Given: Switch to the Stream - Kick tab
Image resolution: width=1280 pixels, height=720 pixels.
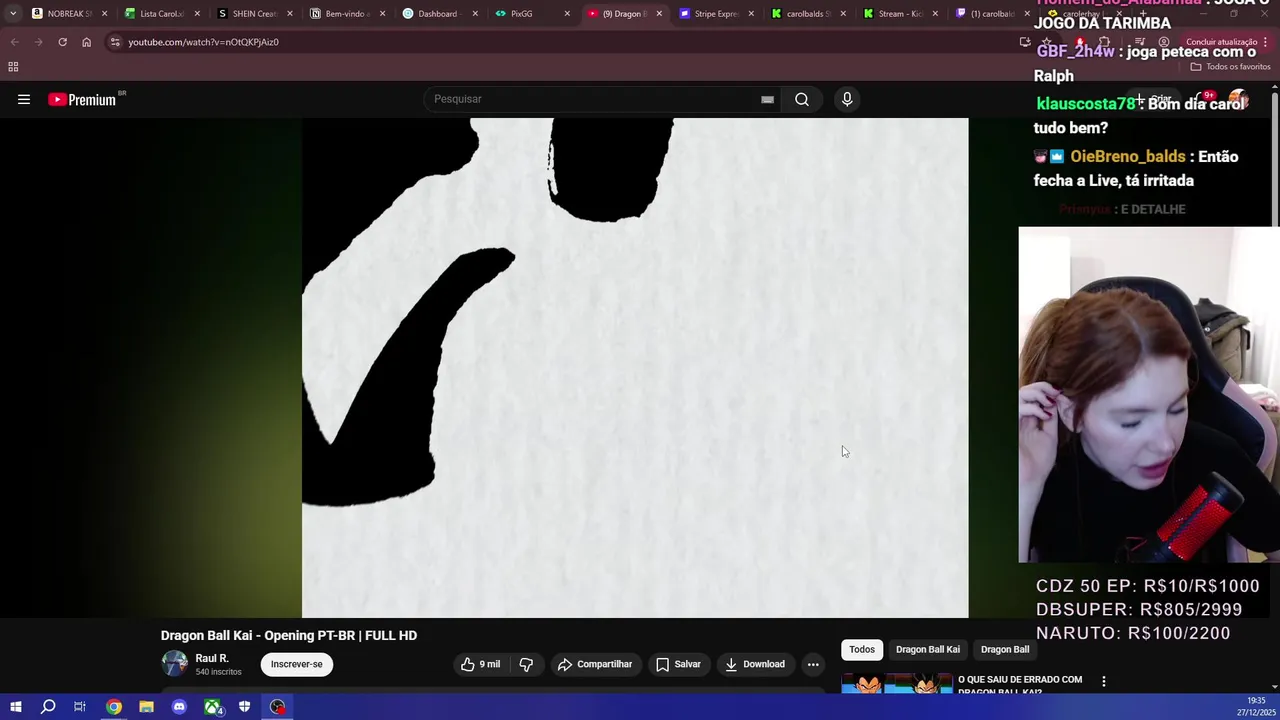Looking at the screenshot, I should [x=900, y=14].
